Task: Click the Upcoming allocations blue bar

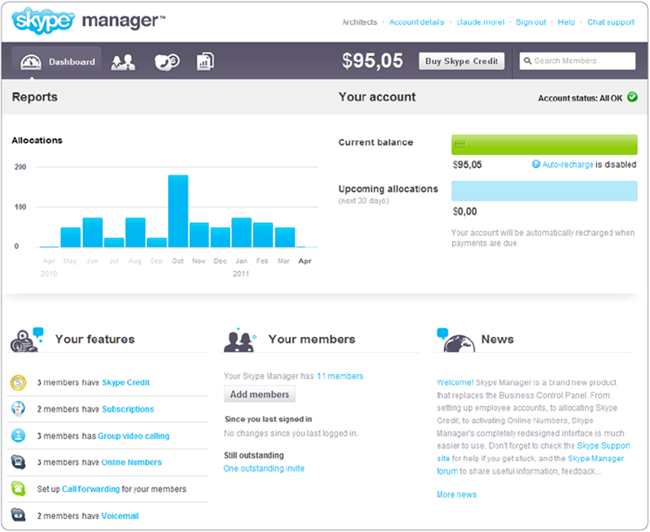Action: coord(544,191)
